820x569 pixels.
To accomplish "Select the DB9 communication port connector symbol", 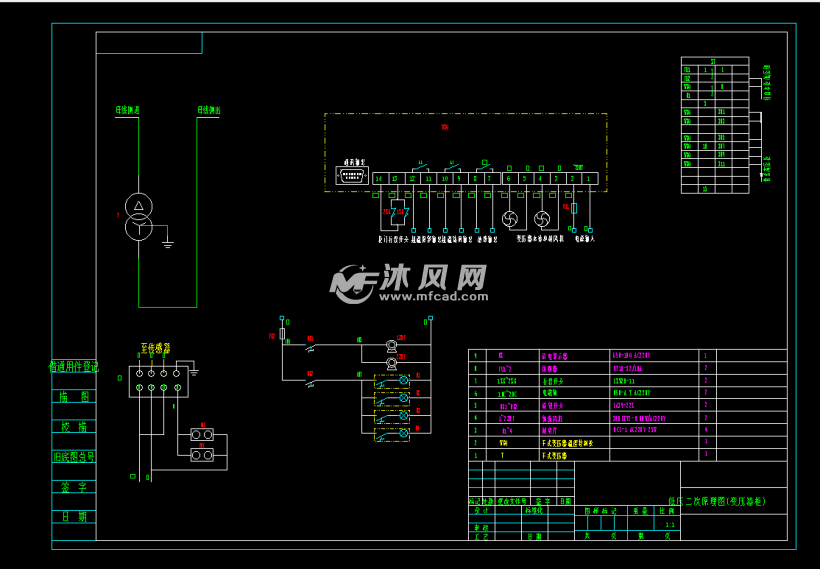I will [x=351, y=176].
